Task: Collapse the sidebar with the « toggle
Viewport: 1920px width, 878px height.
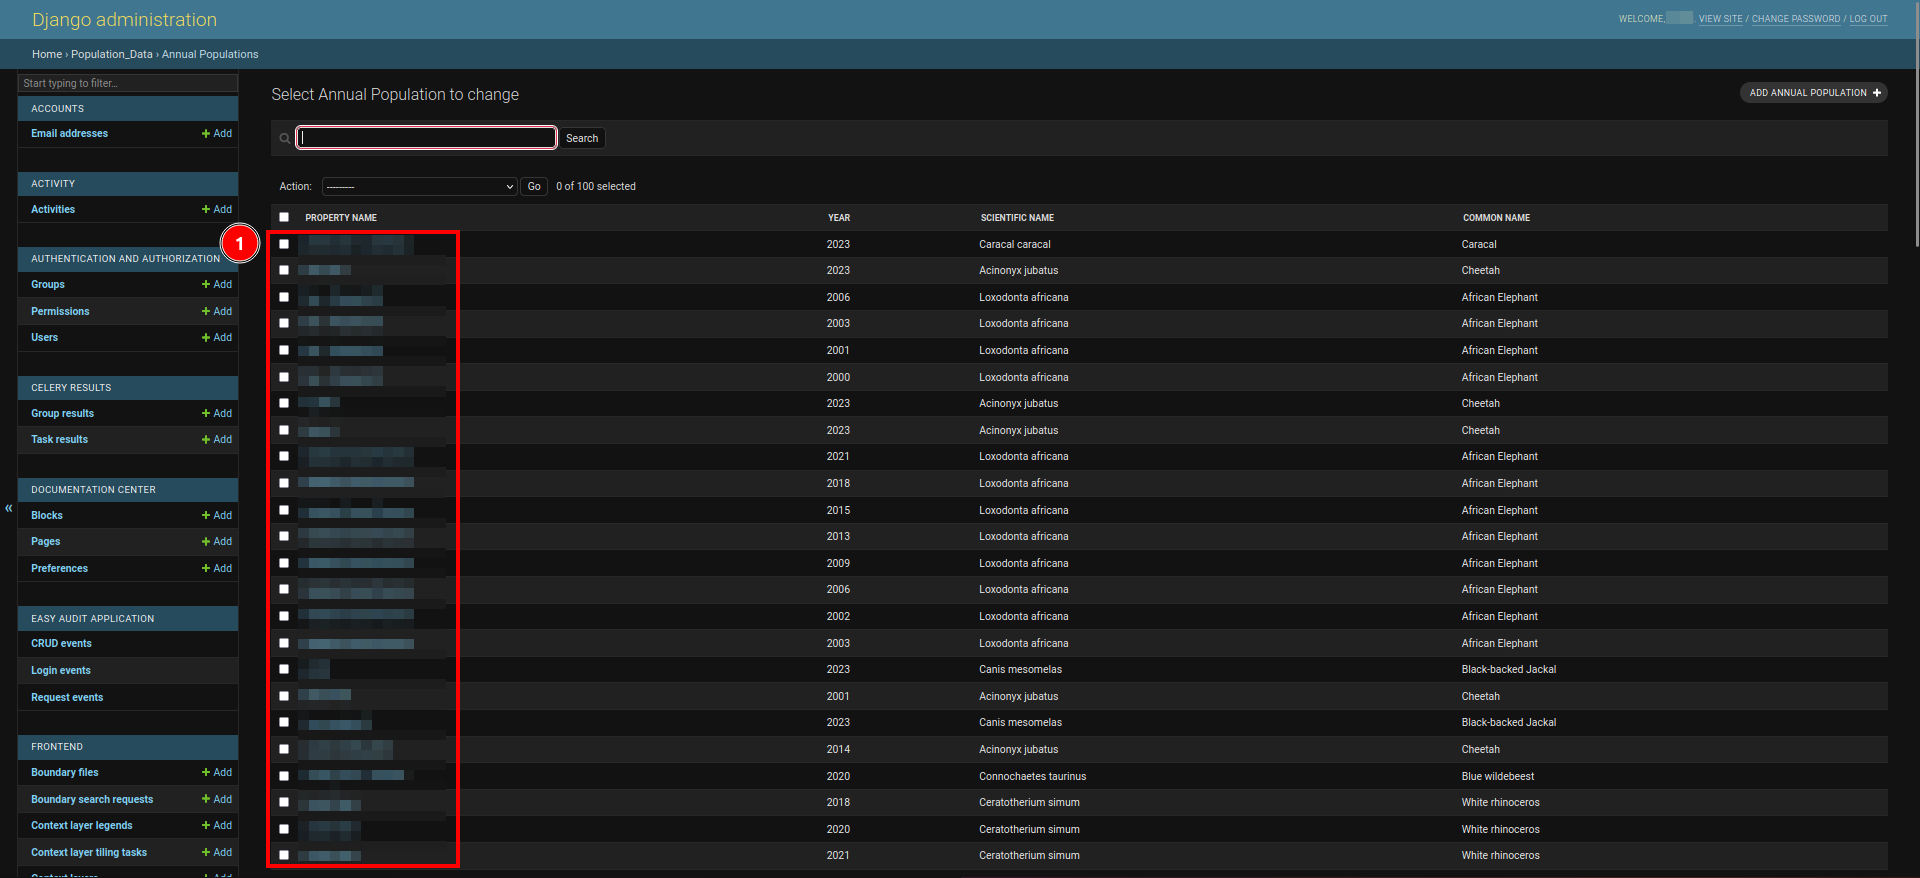Action: click(9, 508)
